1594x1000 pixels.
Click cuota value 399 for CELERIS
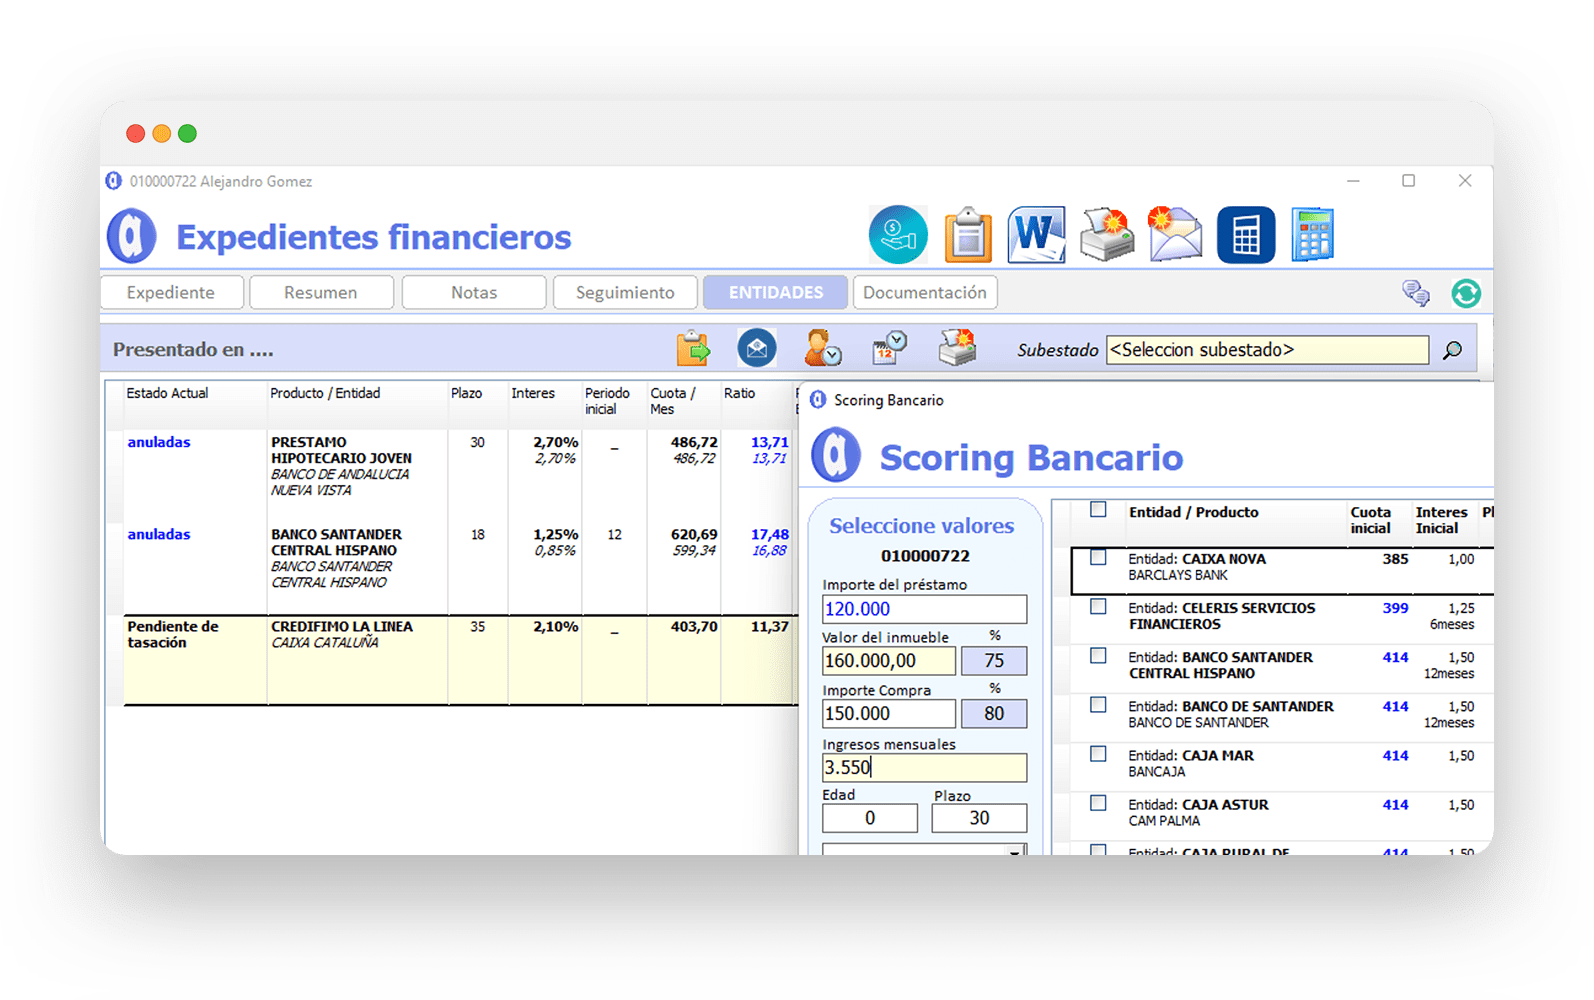[x=1395, y=608]
